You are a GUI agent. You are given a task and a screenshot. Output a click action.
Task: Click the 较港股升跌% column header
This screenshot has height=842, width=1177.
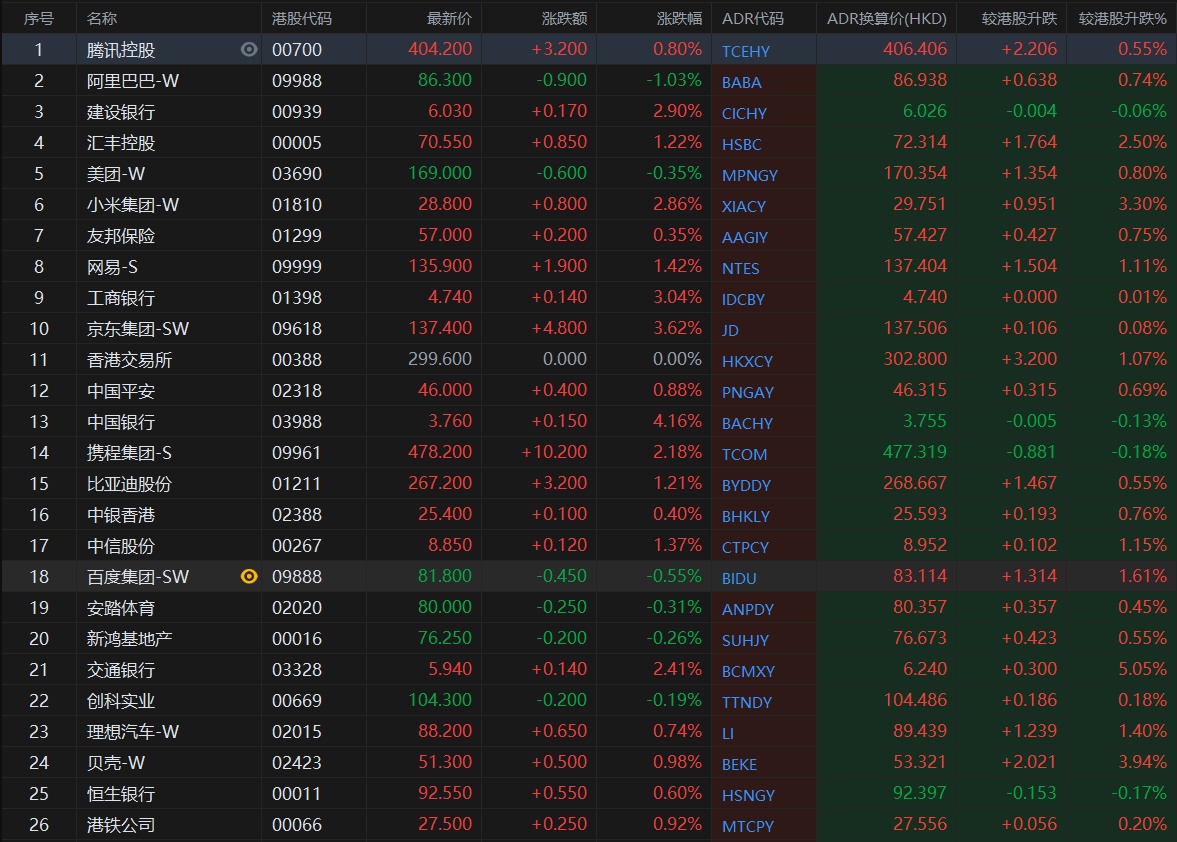[1122, 18]
